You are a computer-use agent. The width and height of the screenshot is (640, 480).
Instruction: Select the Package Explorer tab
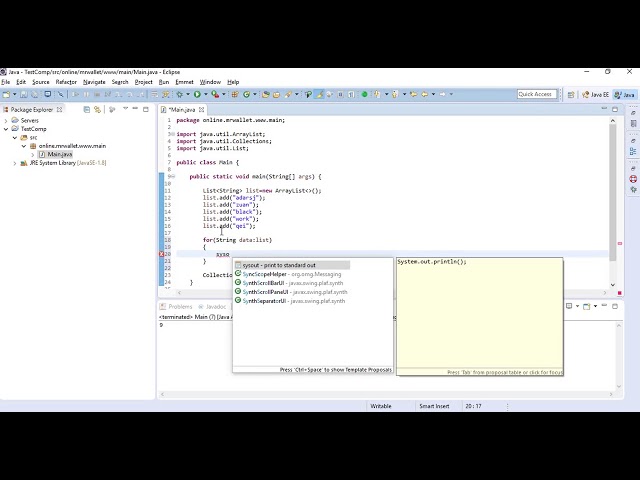coord(31,110)
